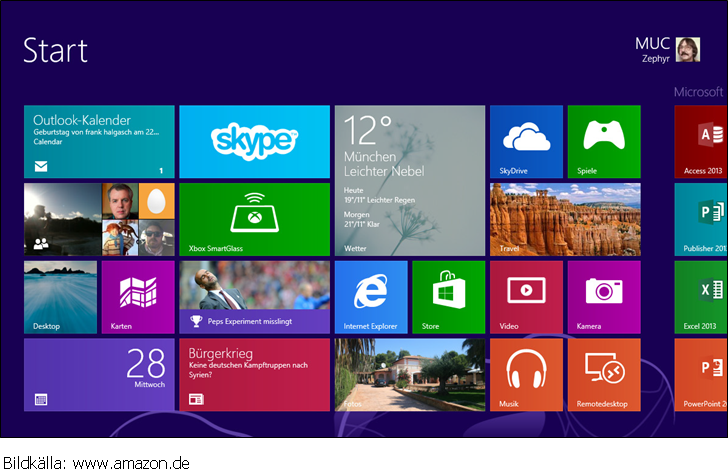Image resolution: width=728 pixels, height=476 pixels.
Task: Open SkyDrive cloud tile
Action: 526,141
